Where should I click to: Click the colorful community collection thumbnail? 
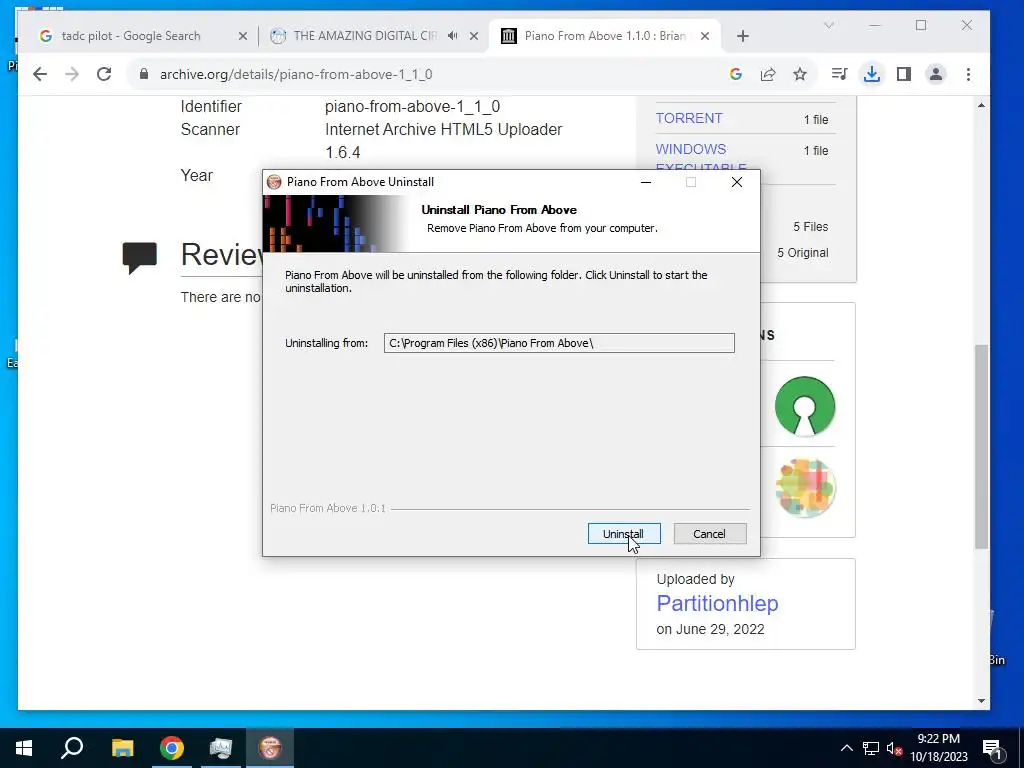point(805,488)
